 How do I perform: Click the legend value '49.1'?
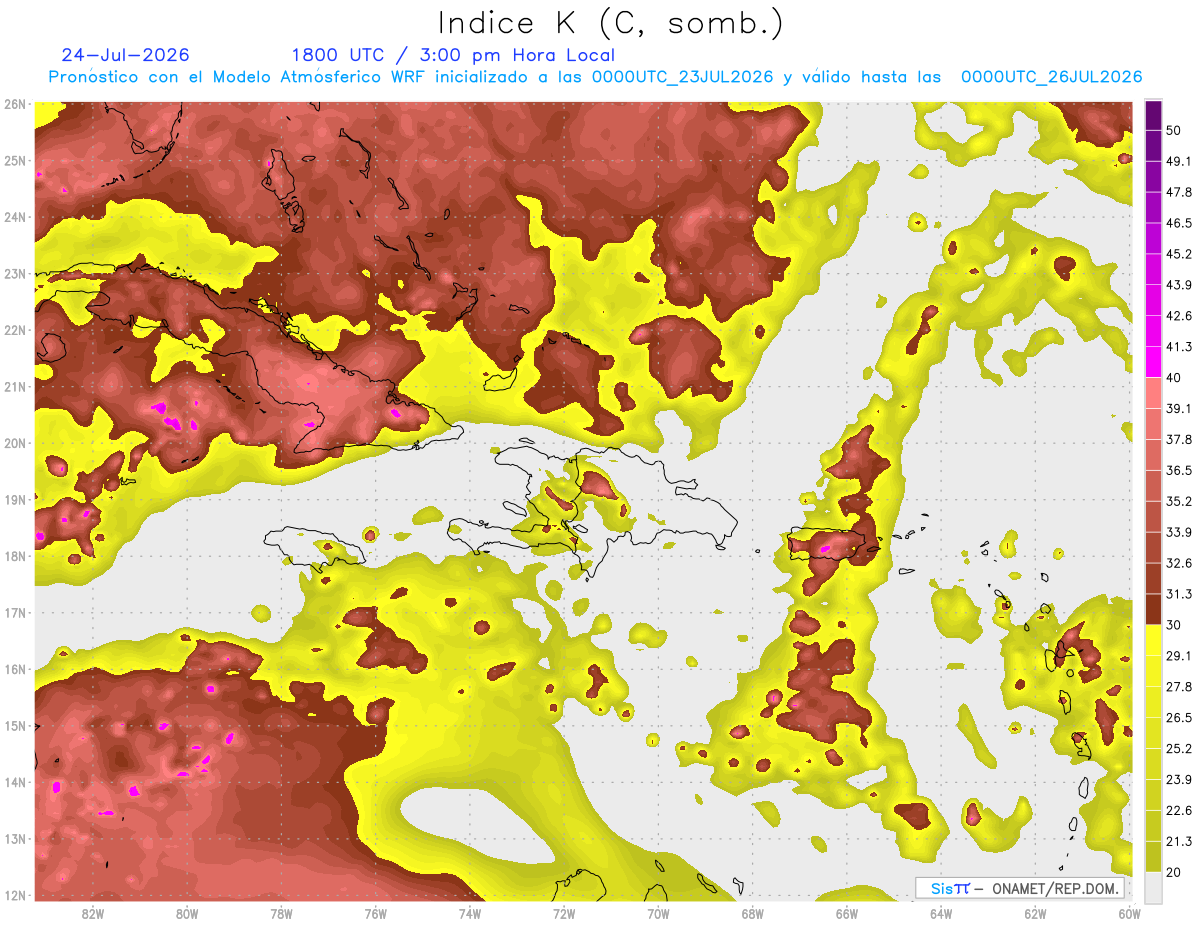(1179, 161)
